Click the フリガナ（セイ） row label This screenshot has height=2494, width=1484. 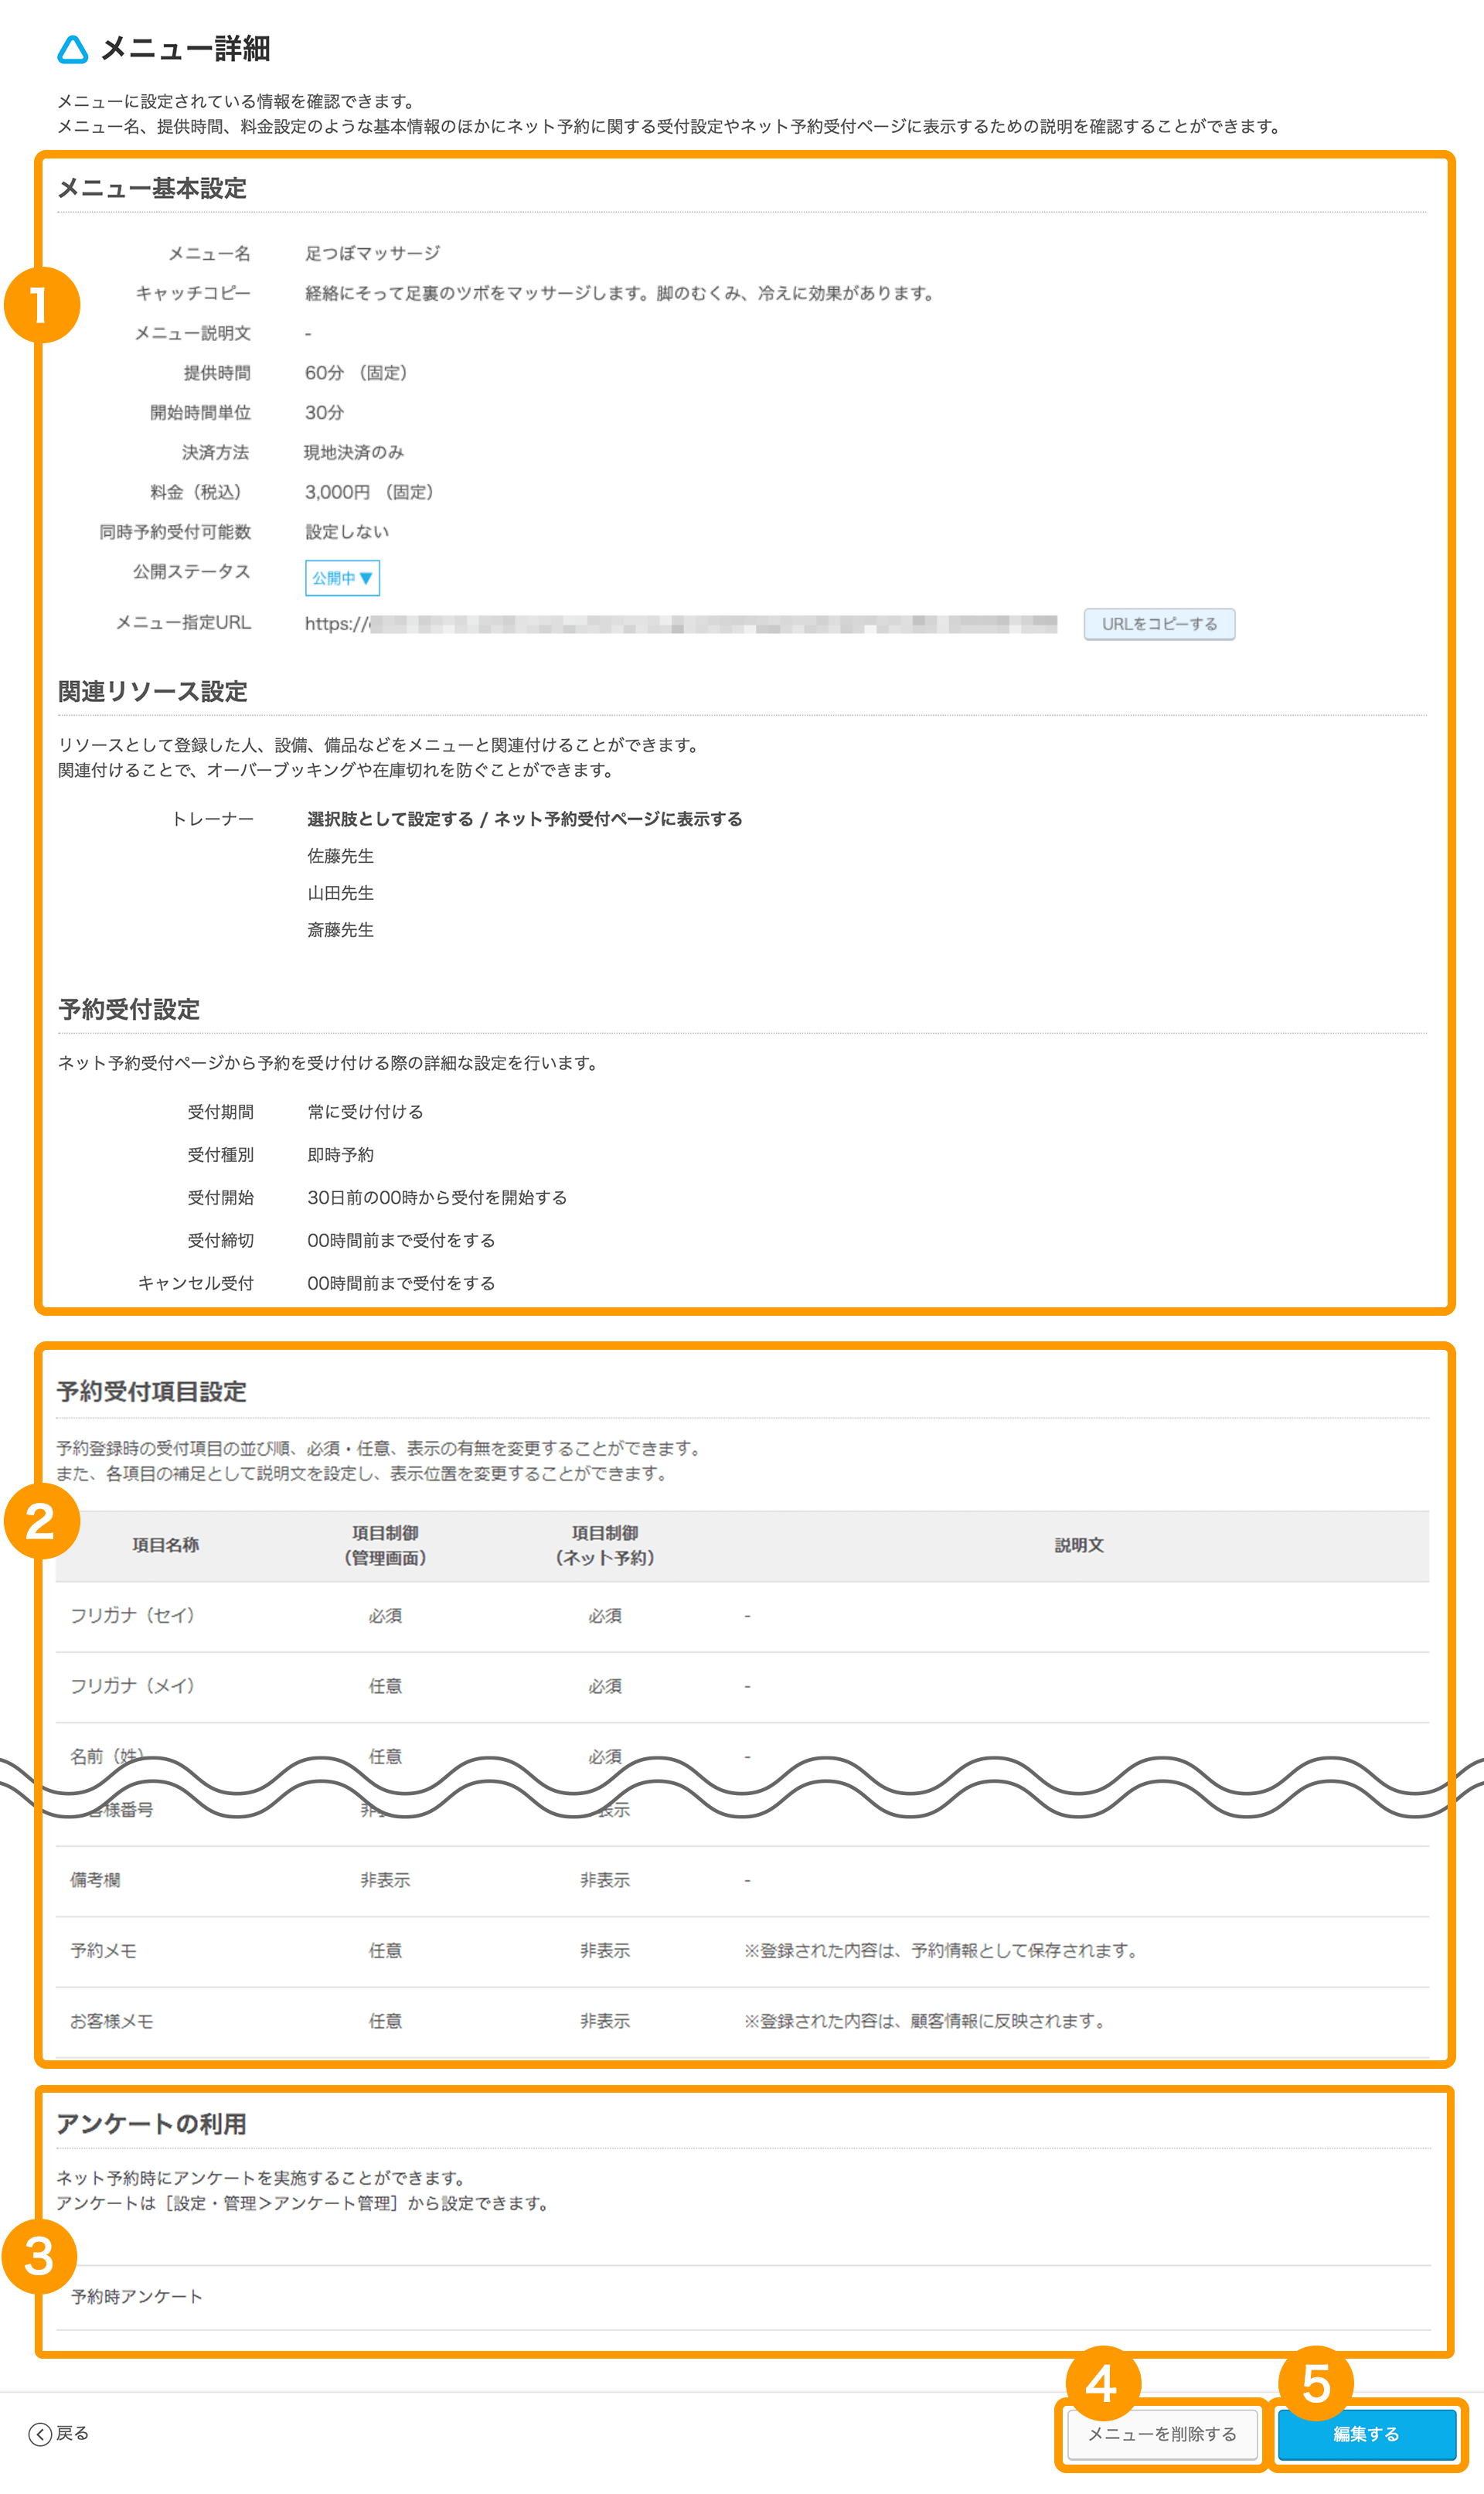click(132, 1615)
